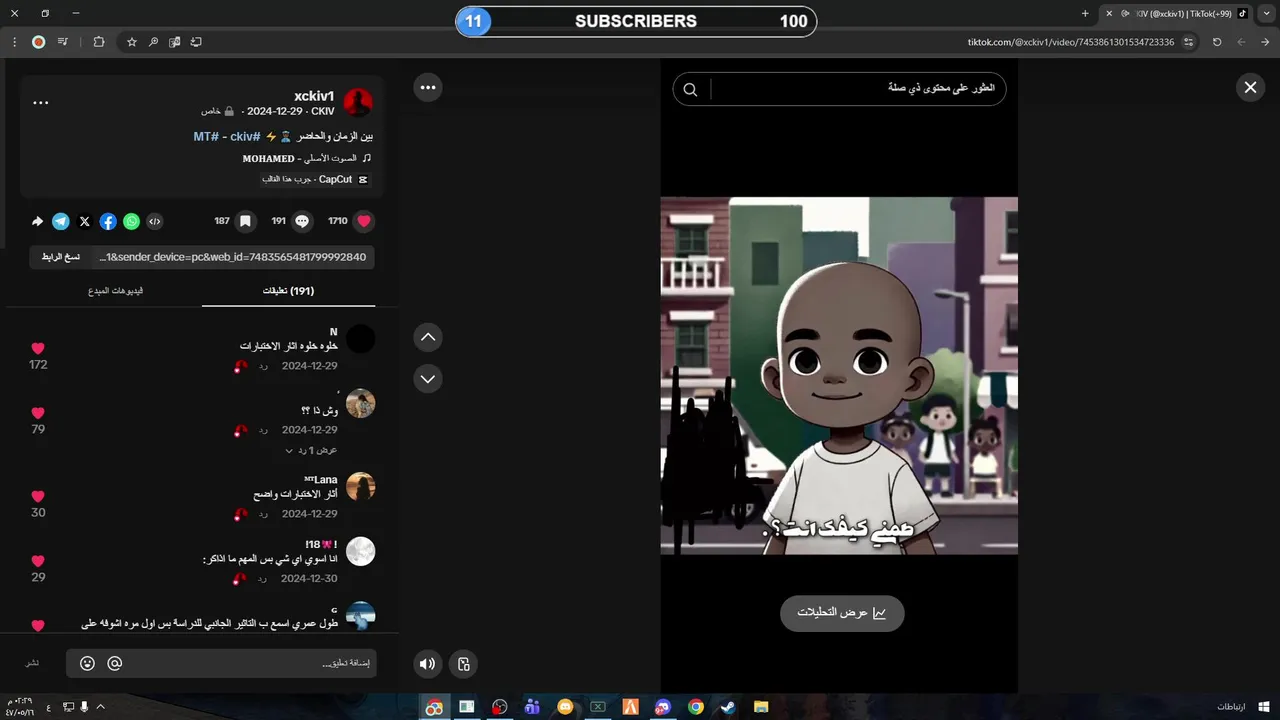Screen dimensions: 1280x720
Task: Click the video to play or pause
Action: (839, 375)
